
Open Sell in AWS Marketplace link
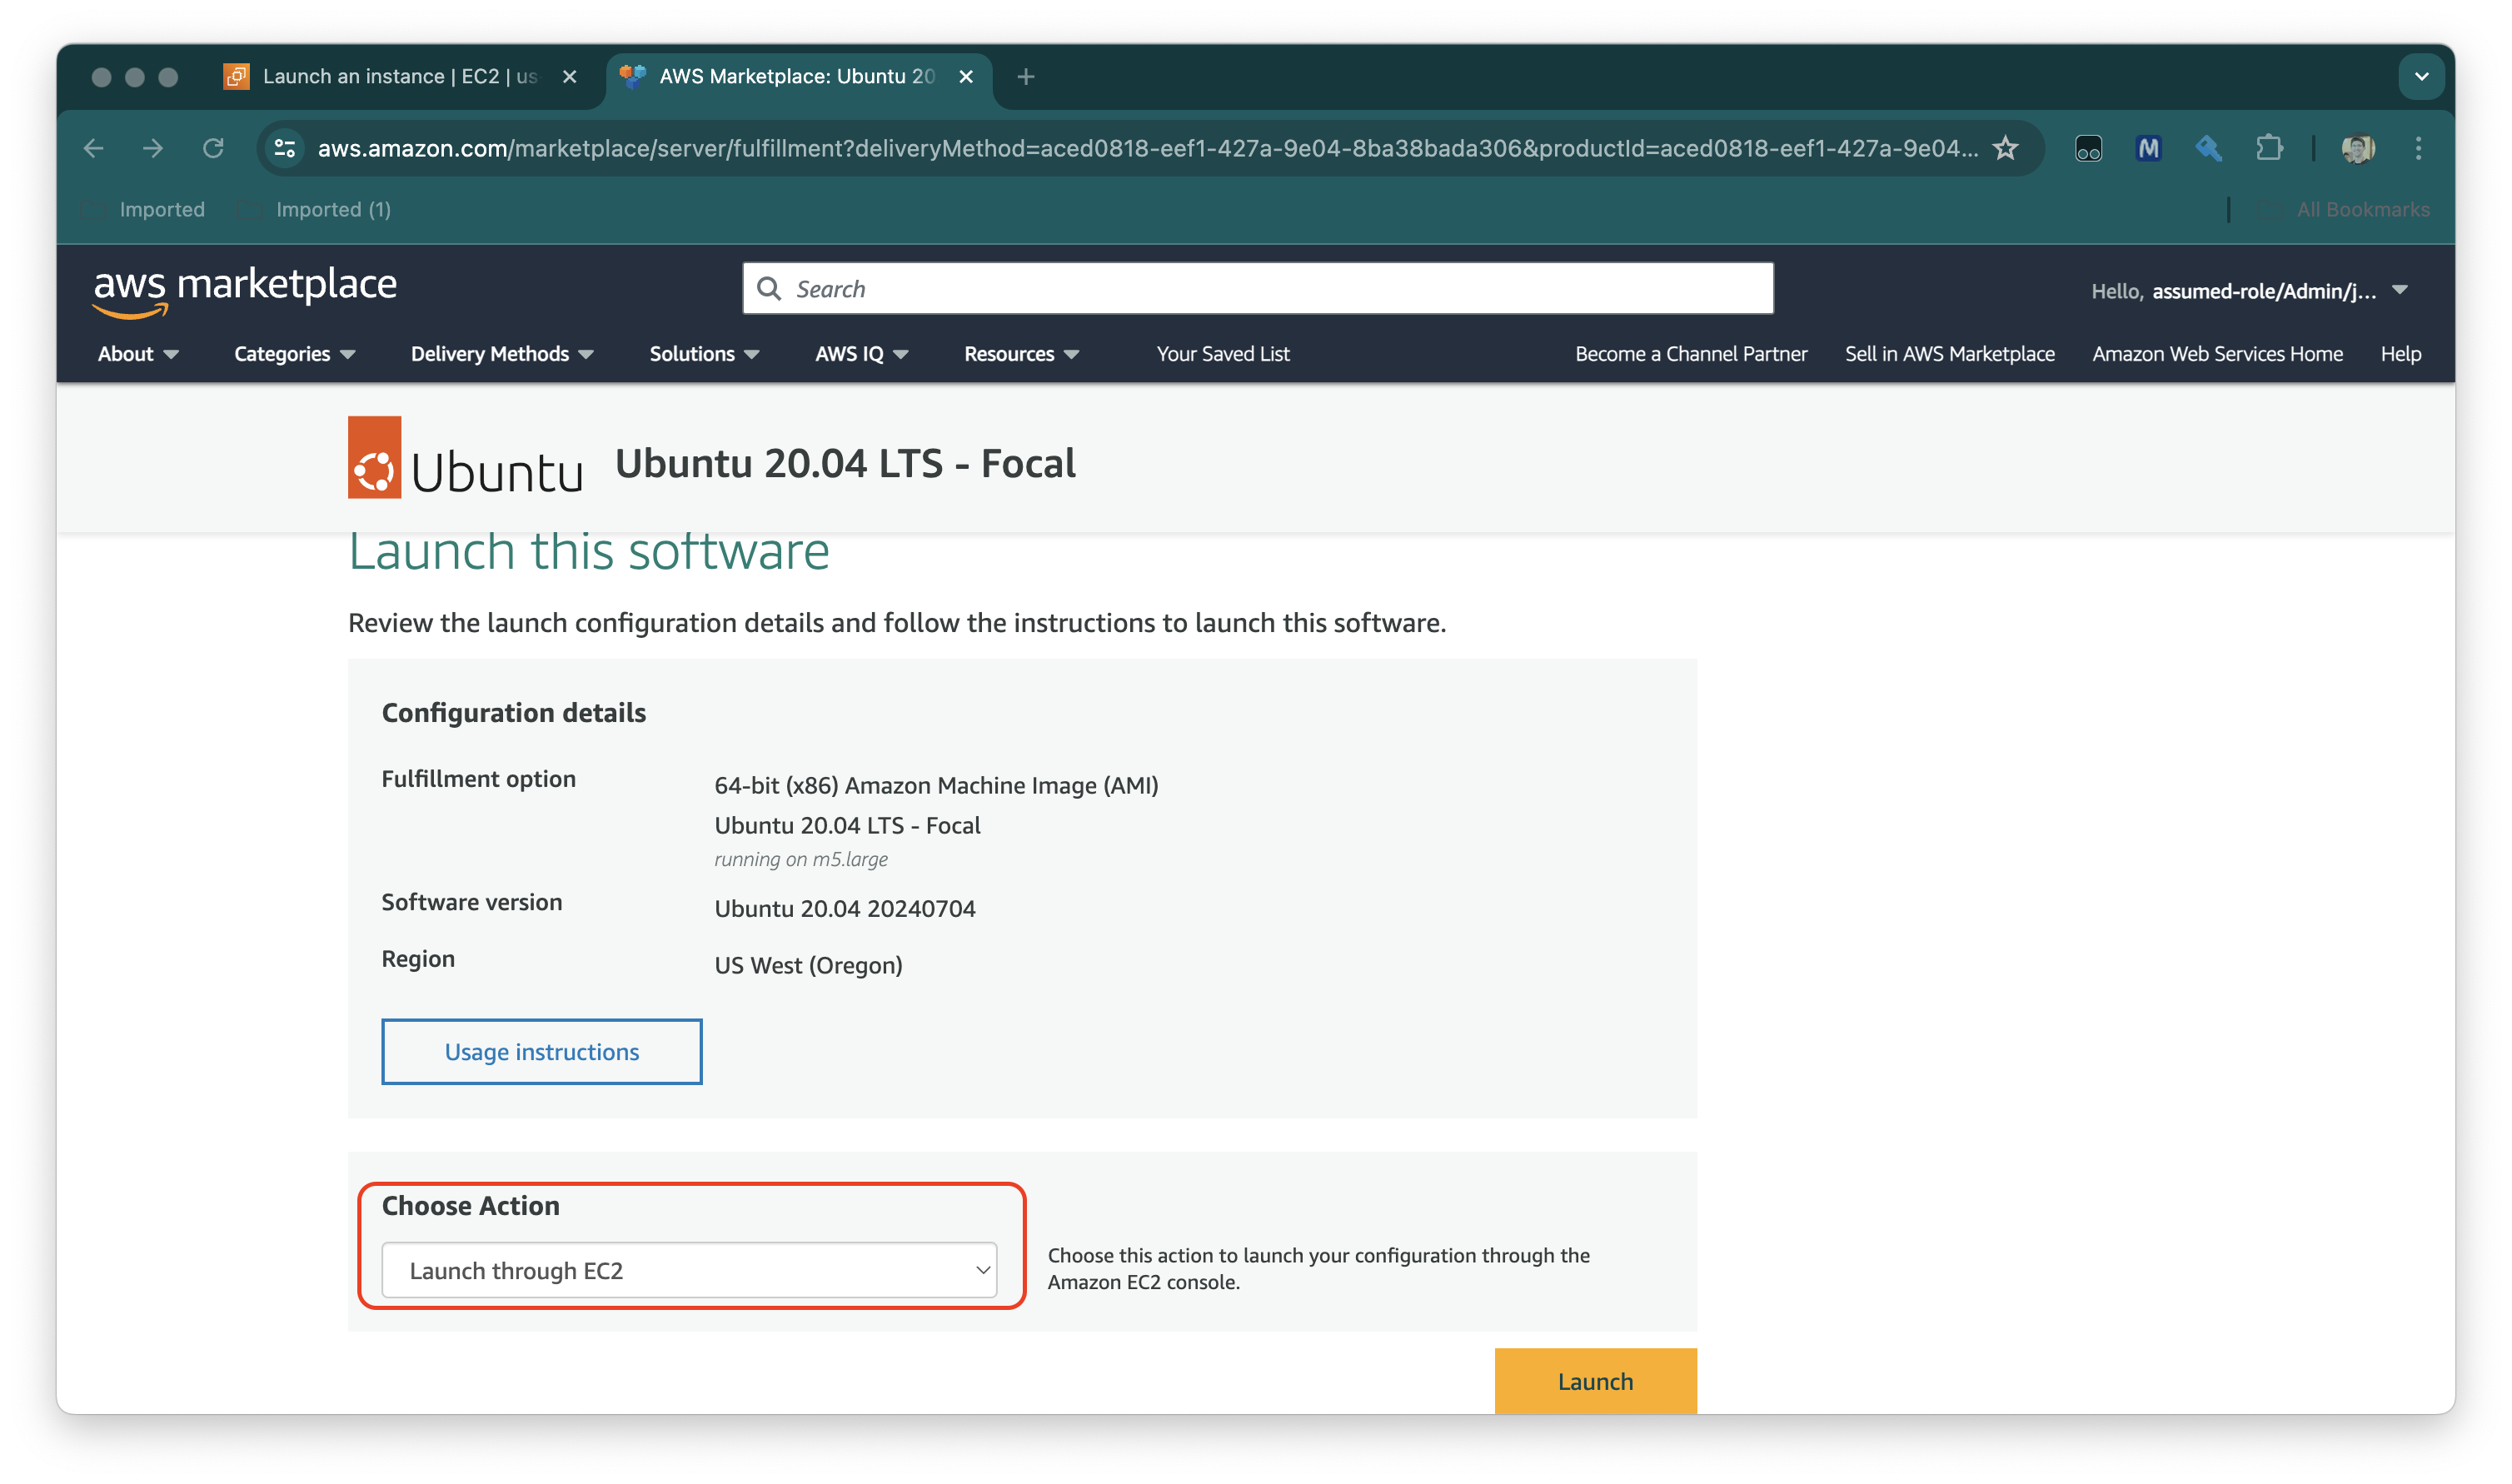[x=1949, y=354]
